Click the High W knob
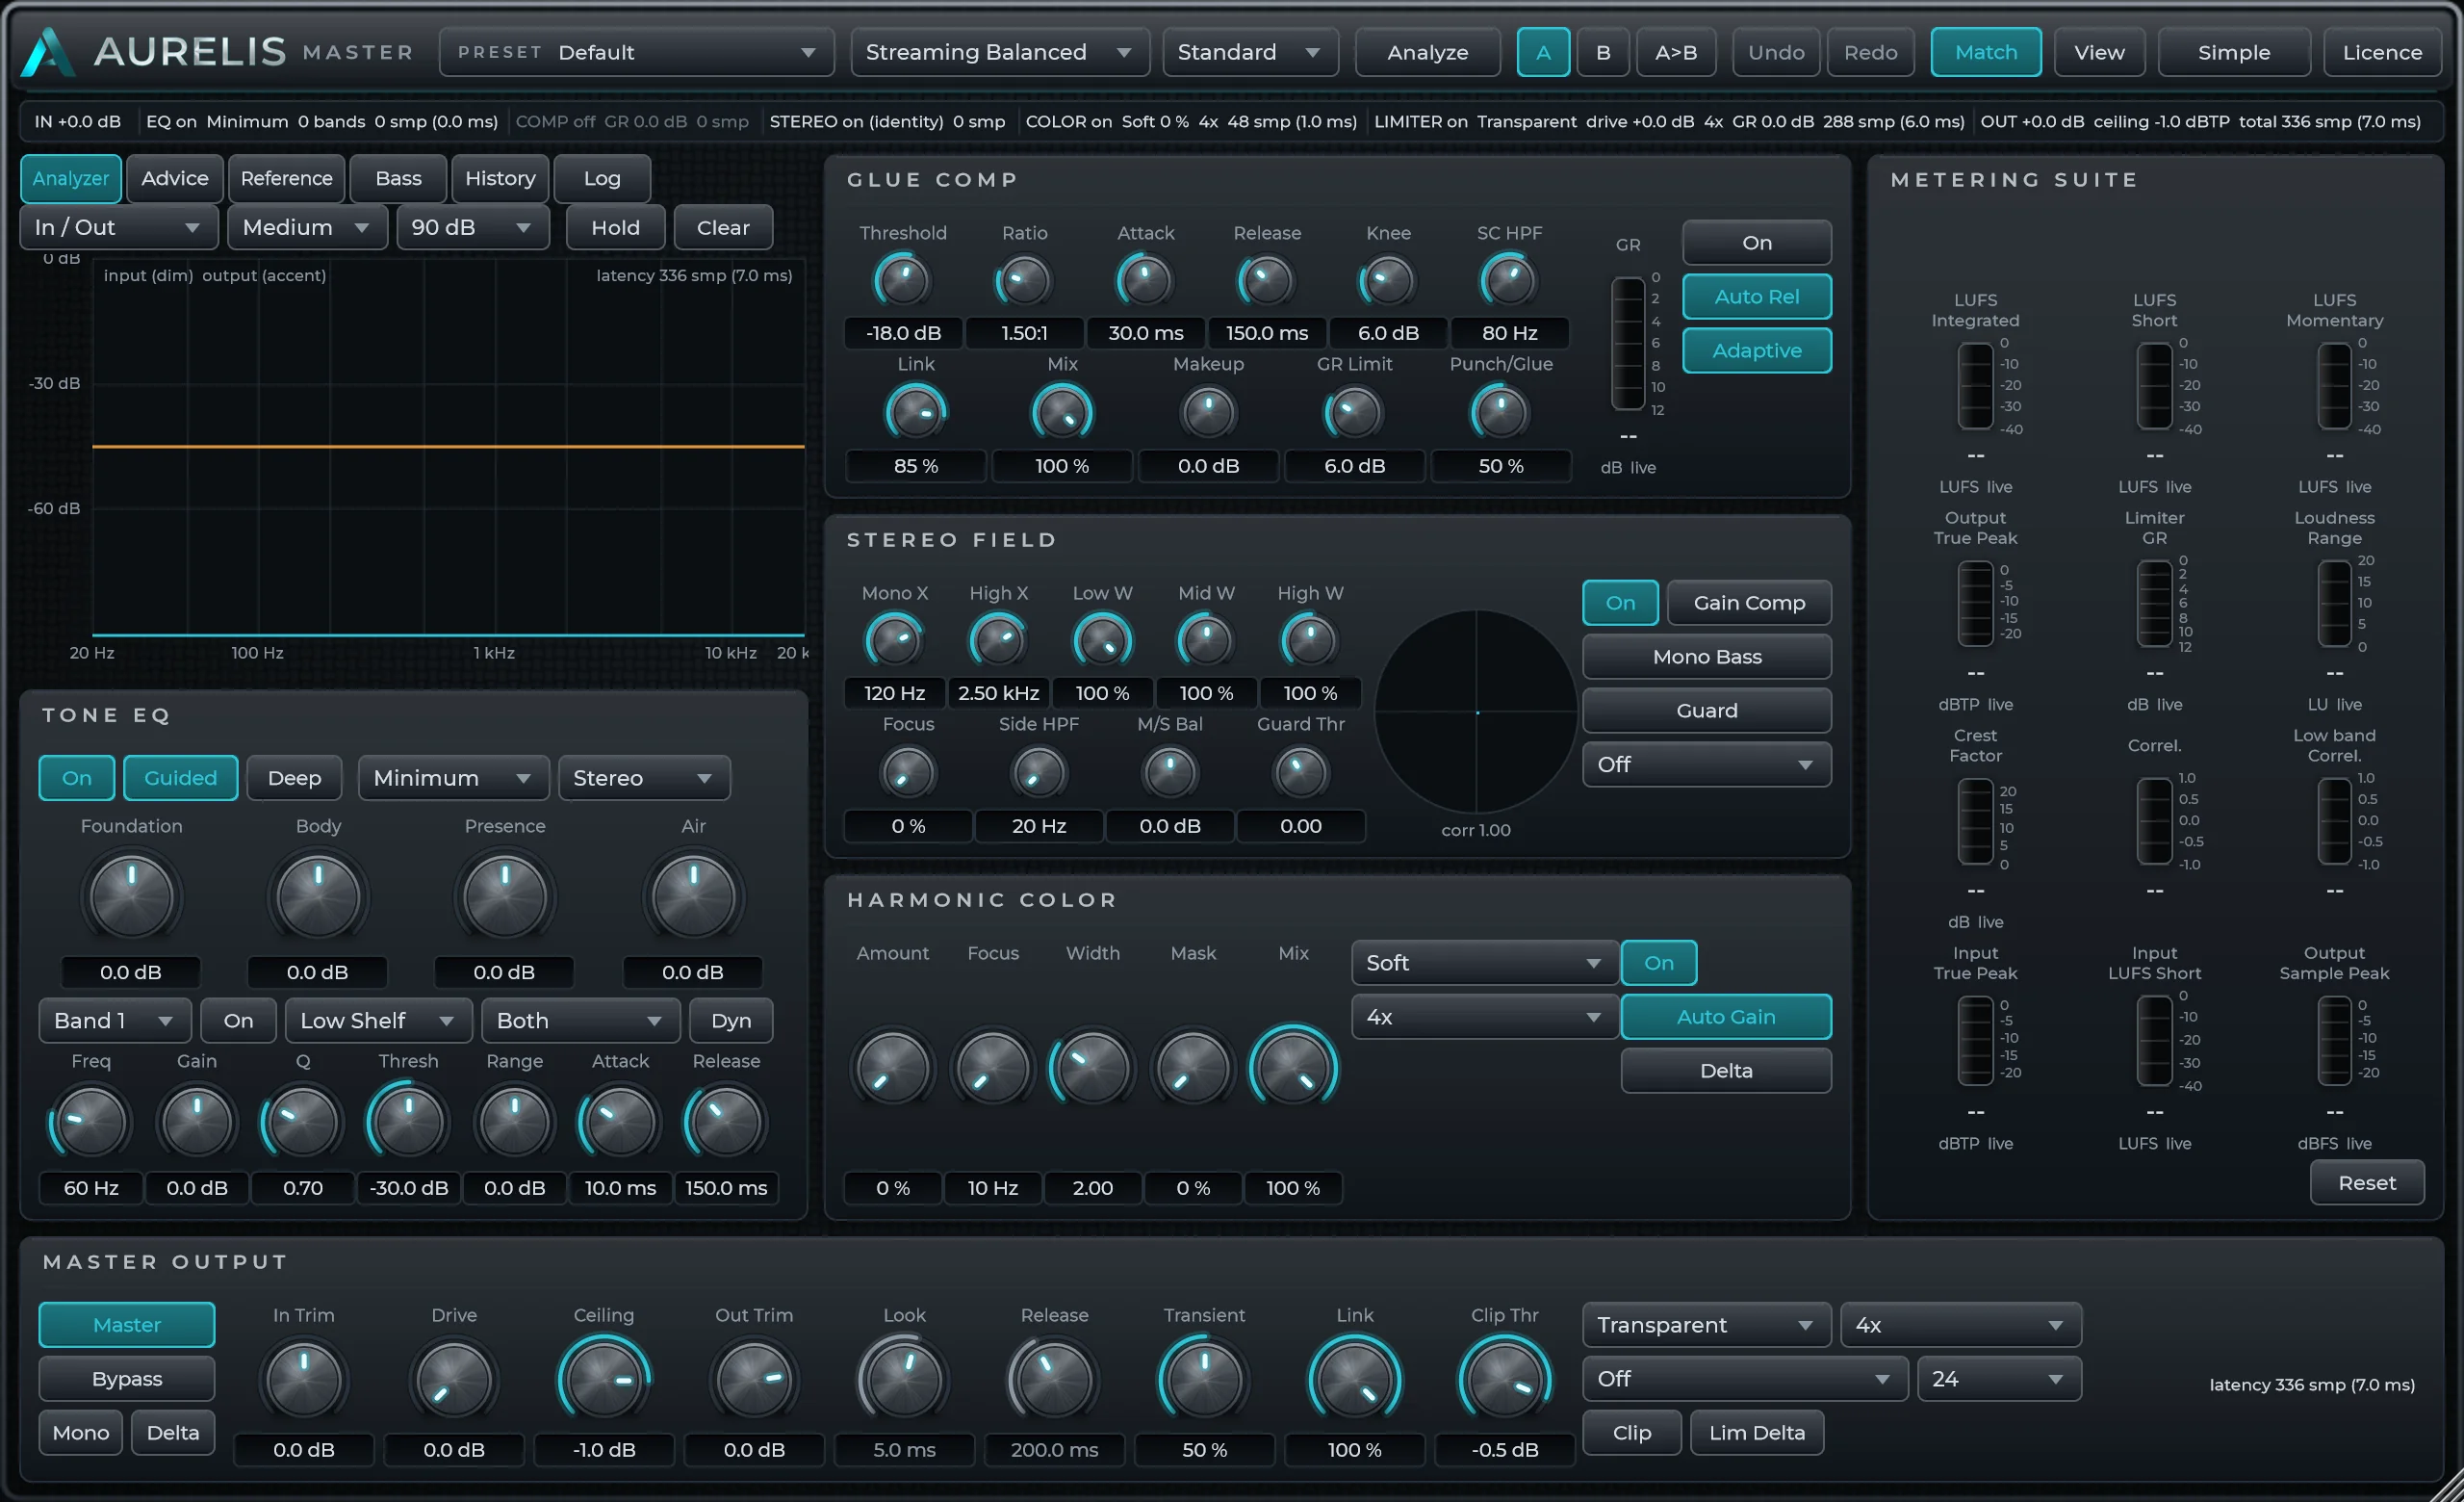The height and width of the screenshot is (1502, 2464). pyautogui.click(x=1309, y=641)
